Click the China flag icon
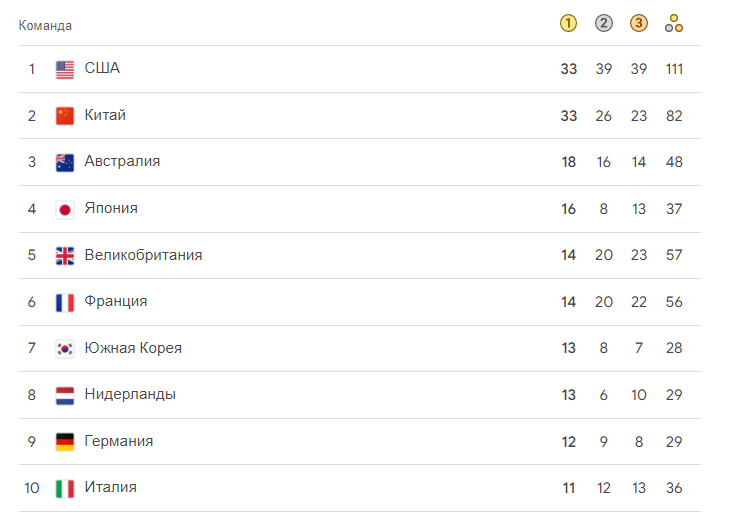Image resolution: width=730 pixels, height=514 pixels. tap(65, 116)
